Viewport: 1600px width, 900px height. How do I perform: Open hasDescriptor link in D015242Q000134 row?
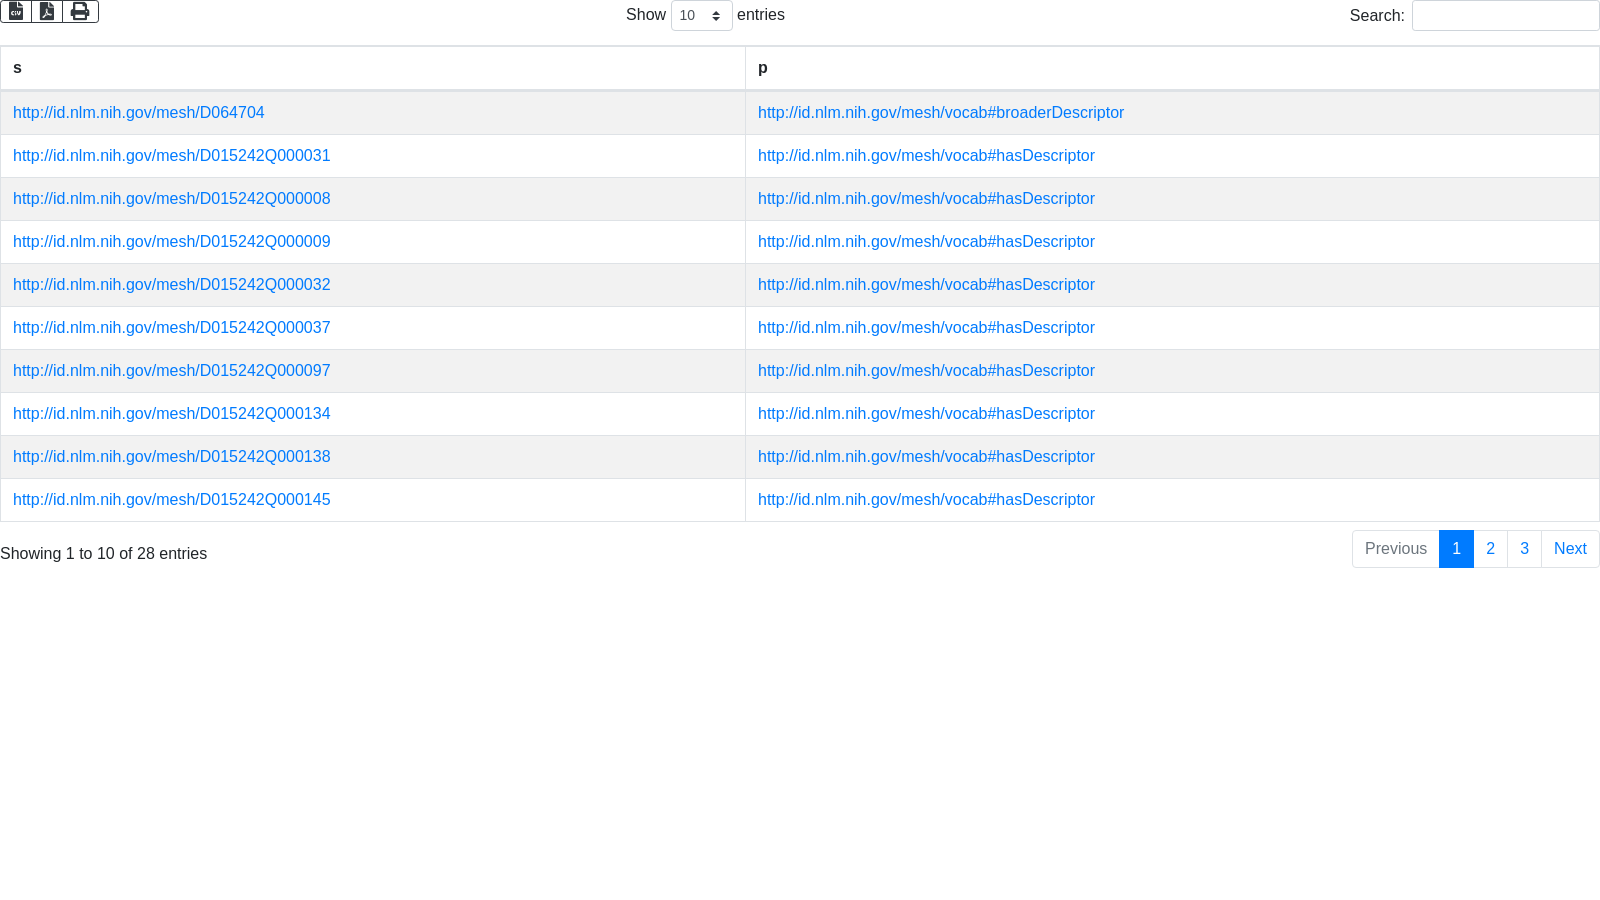[926, 414]
